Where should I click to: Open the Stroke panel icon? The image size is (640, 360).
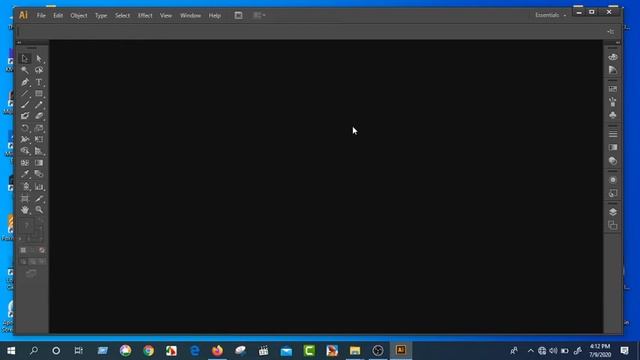click(613, 134)
